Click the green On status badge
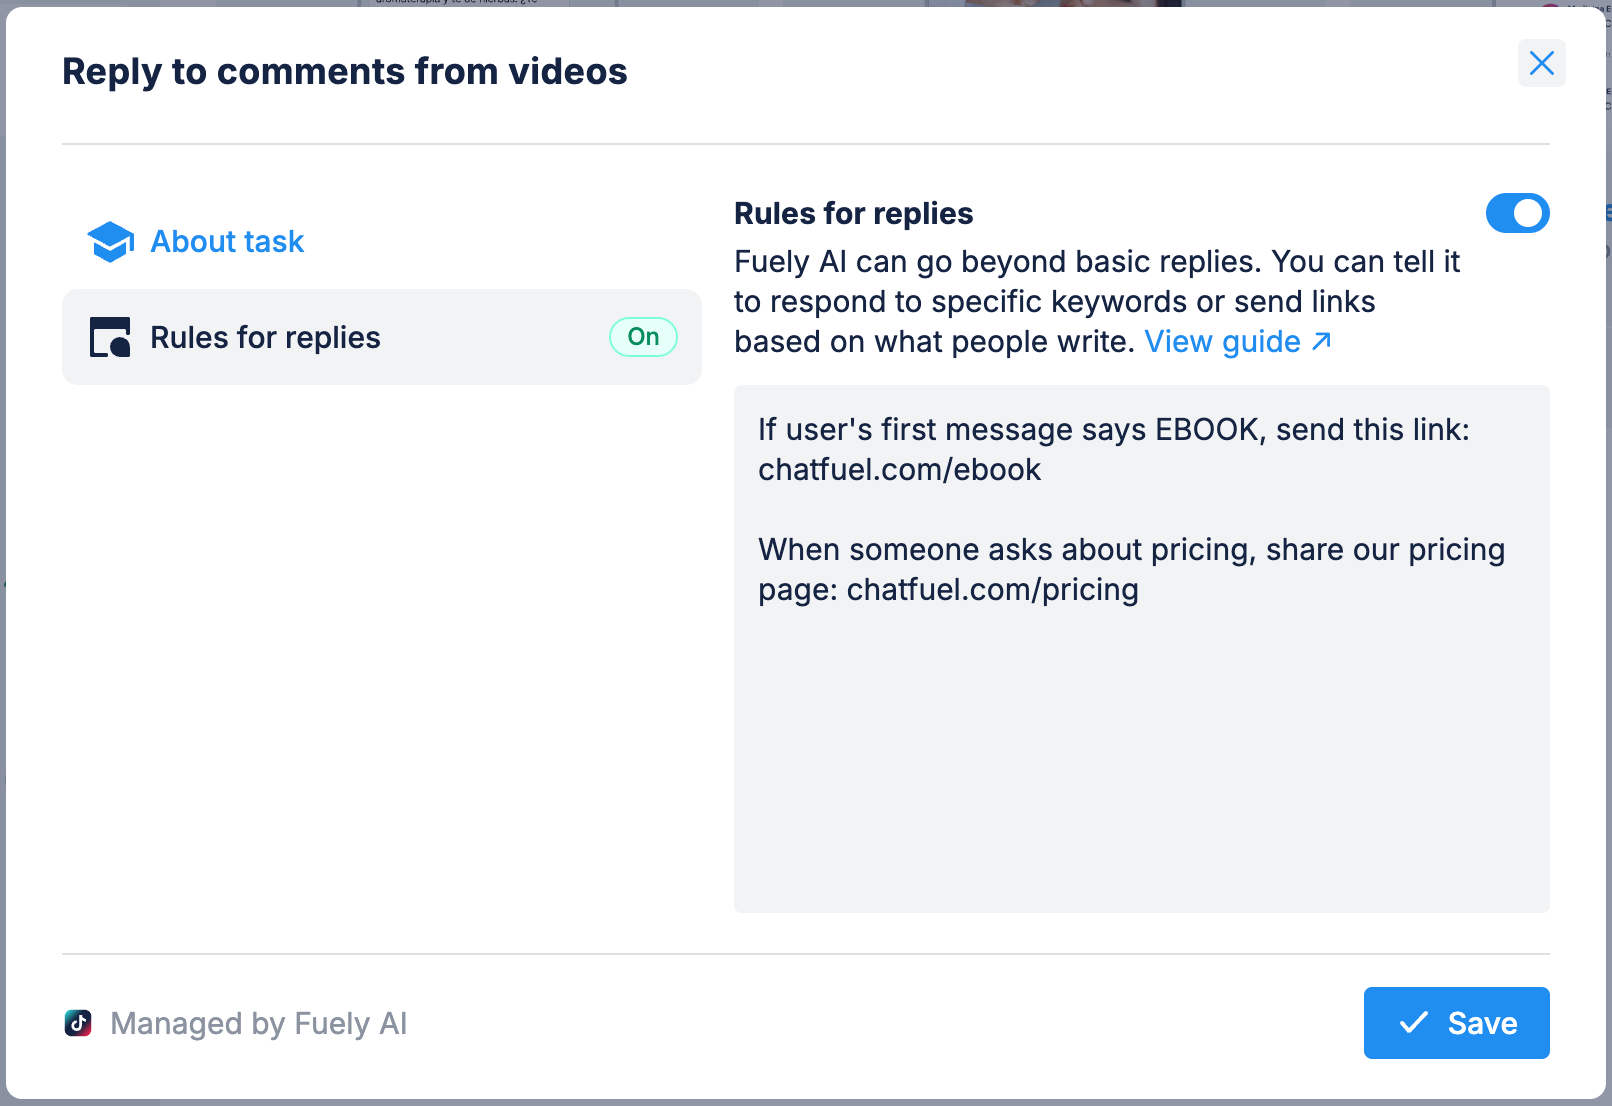 pos(643,337)
